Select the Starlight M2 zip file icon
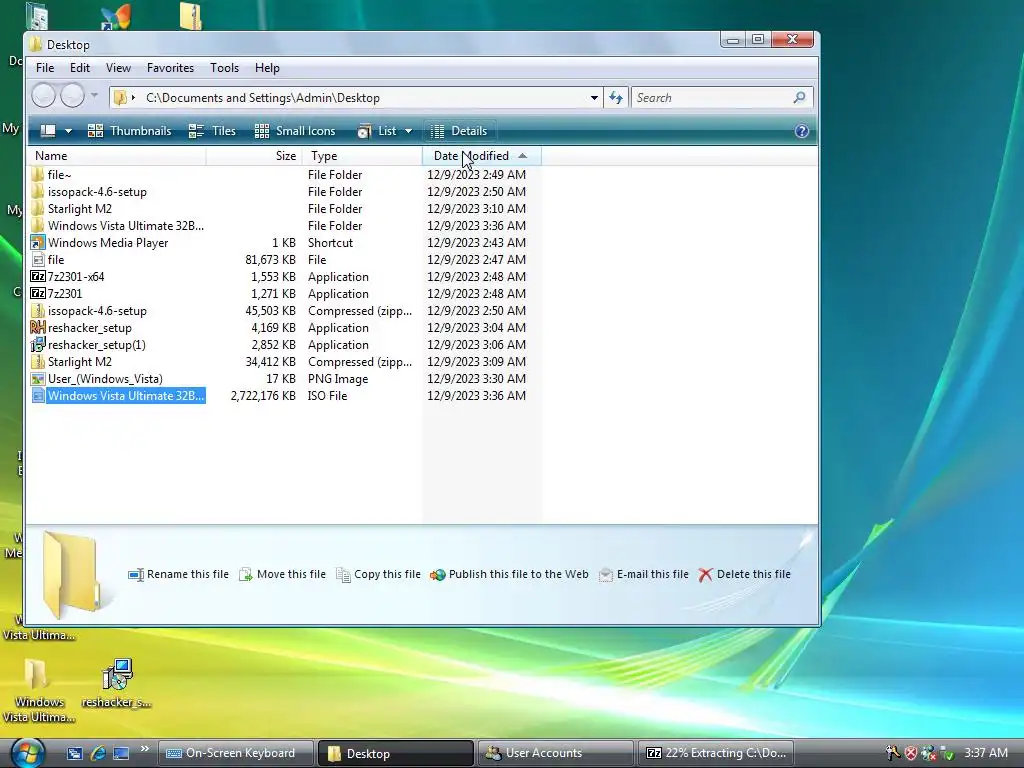The width and height of the screenshot is (1024, 768). point(38,362)
